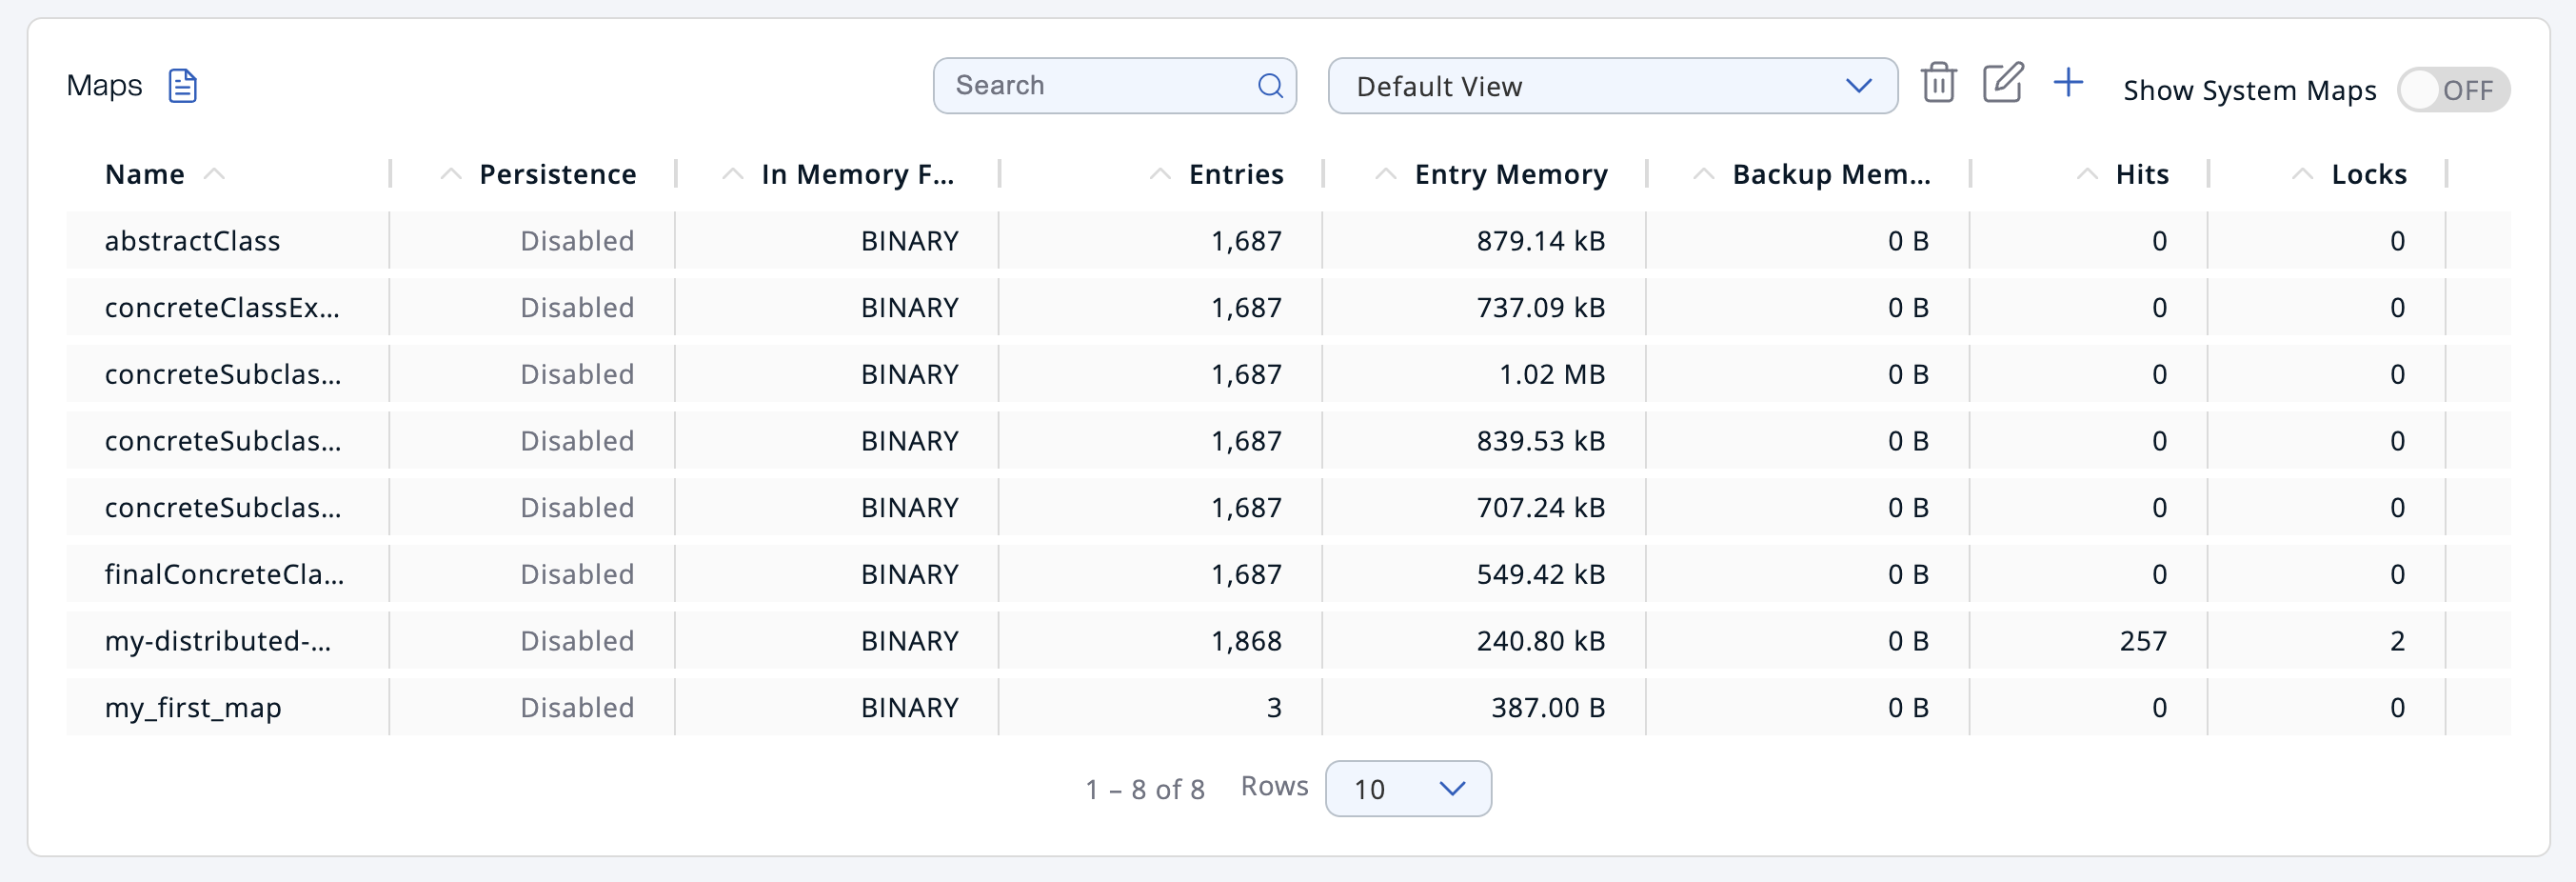Click the search magnifier icon
Screen dimensions: 2576x882
(1269, 86)
